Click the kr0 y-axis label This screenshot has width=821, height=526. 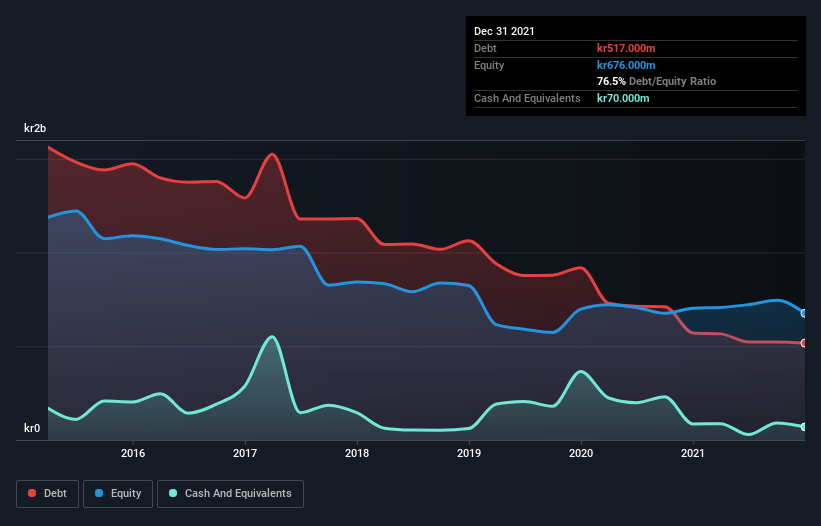point(32,428)
